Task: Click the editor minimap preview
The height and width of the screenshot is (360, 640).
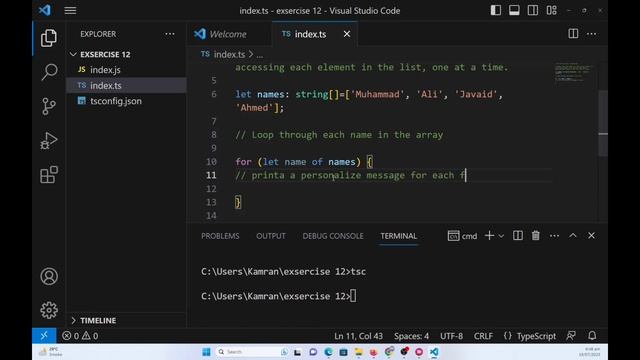Action: (573, 73)
